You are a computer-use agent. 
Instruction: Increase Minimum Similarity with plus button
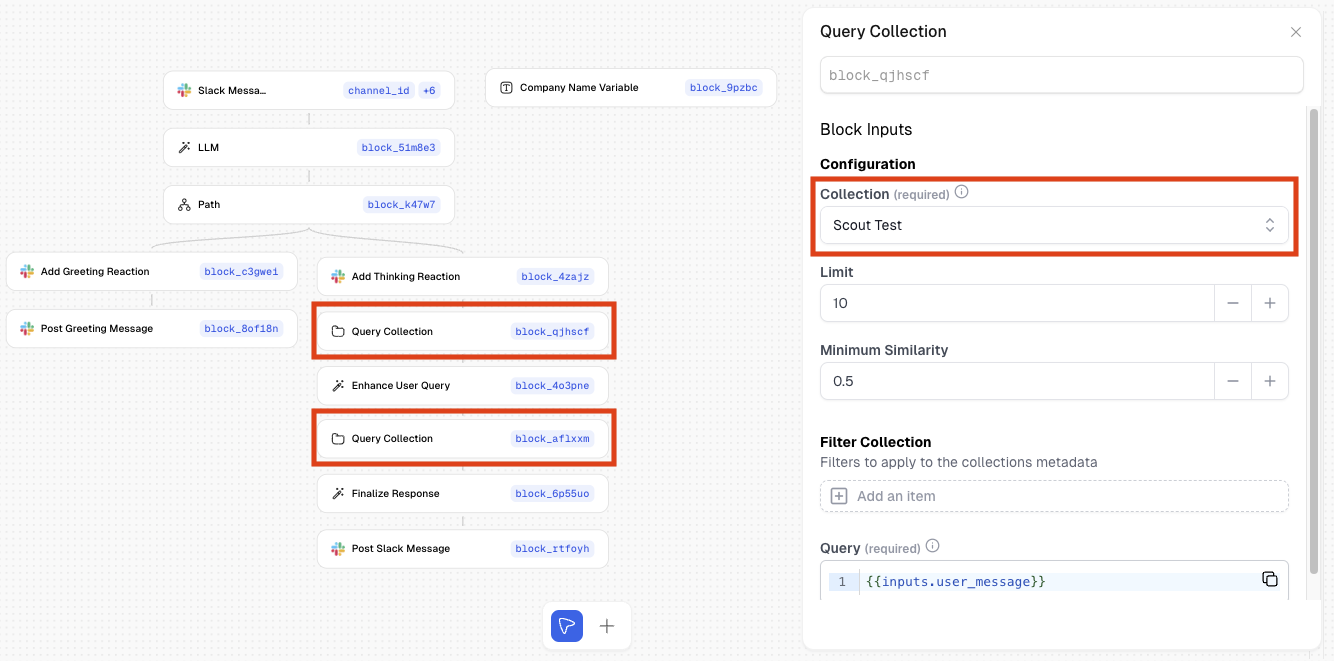(1269, 381)
